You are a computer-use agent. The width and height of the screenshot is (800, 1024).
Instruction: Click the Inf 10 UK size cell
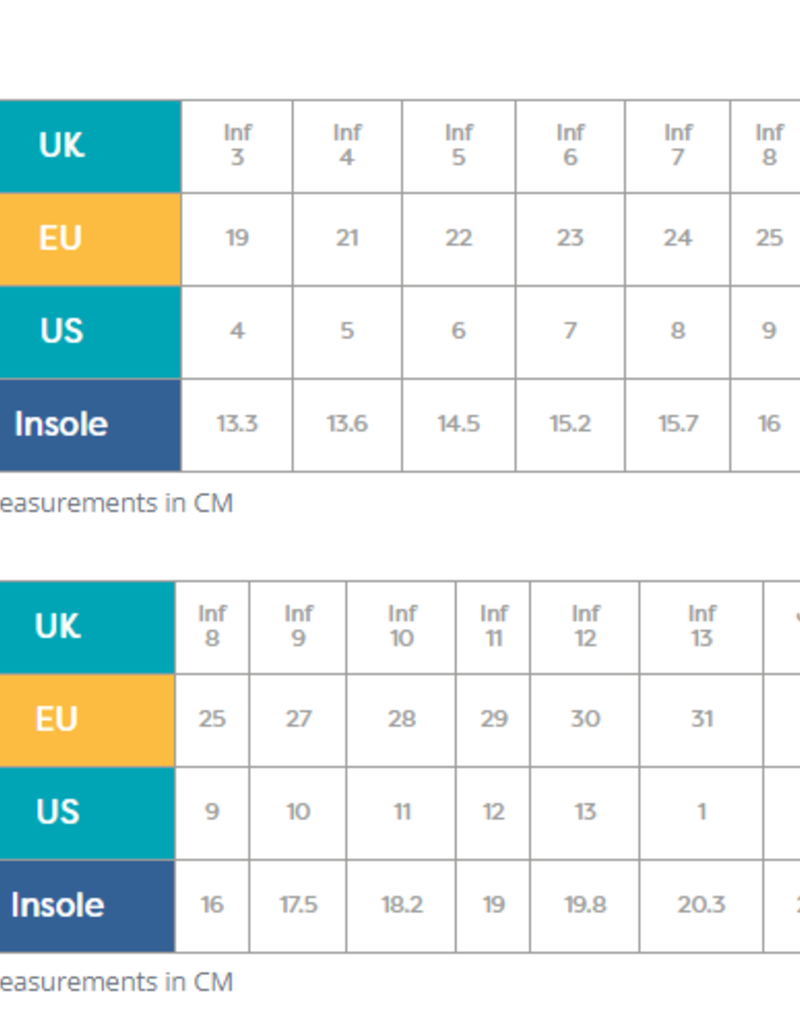pos(401,626)
